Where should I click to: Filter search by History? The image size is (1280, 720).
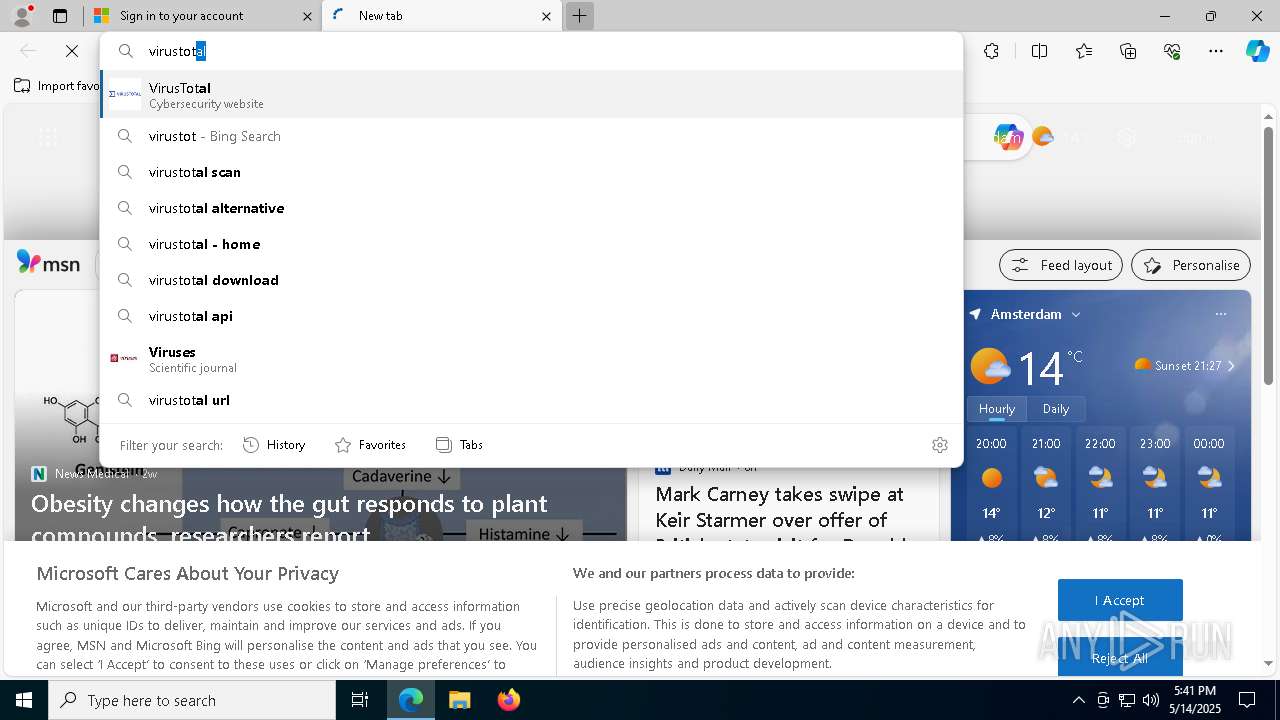274,445
